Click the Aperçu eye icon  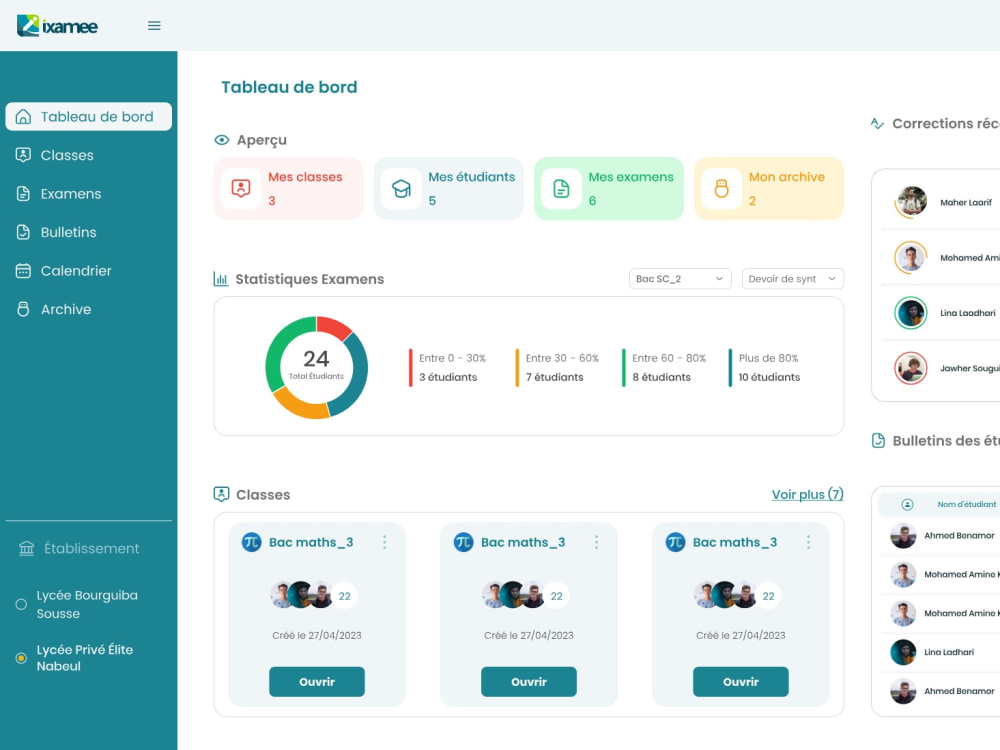[221, 140]
